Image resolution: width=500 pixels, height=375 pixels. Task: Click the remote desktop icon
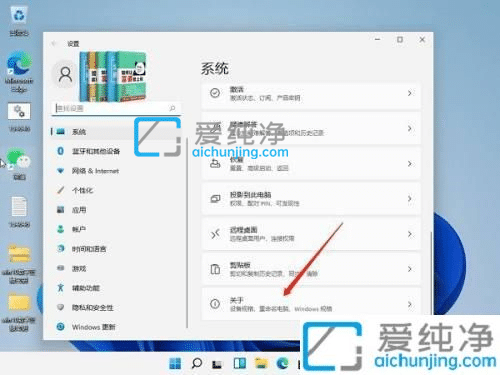point(215,234)
